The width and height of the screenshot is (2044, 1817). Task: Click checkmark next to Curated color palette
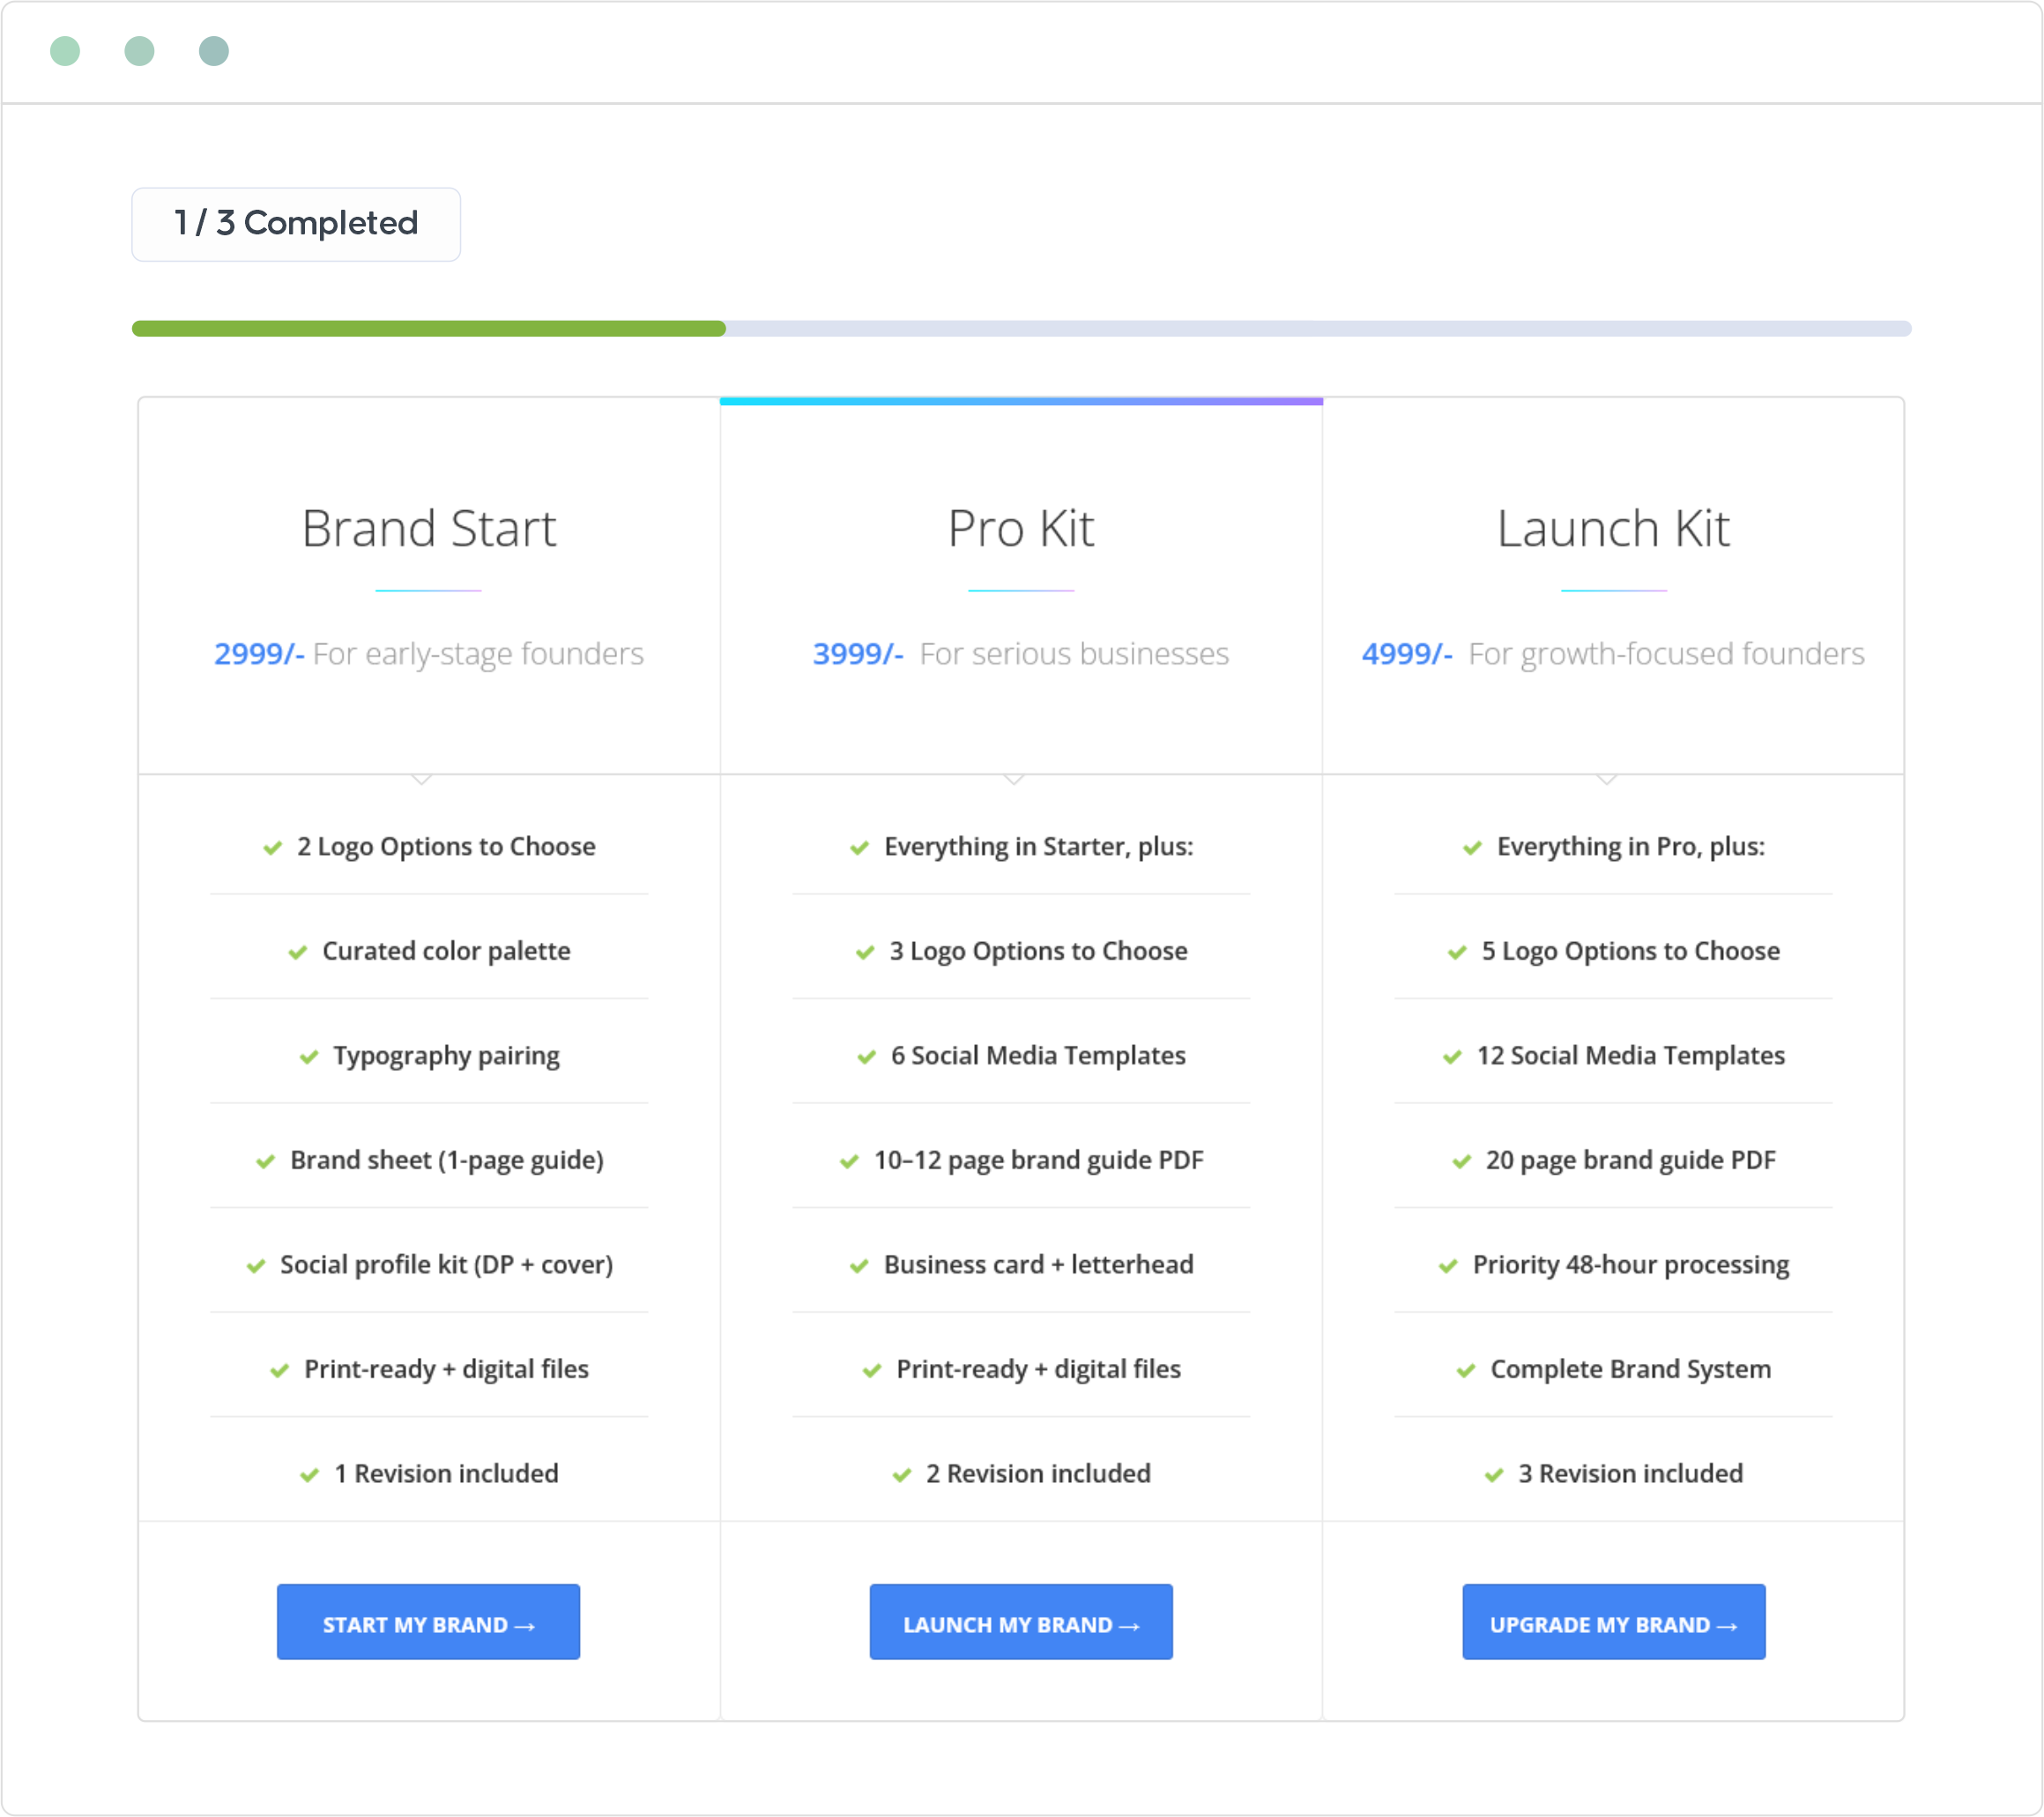pyautogui.click(x=297, y=952)
